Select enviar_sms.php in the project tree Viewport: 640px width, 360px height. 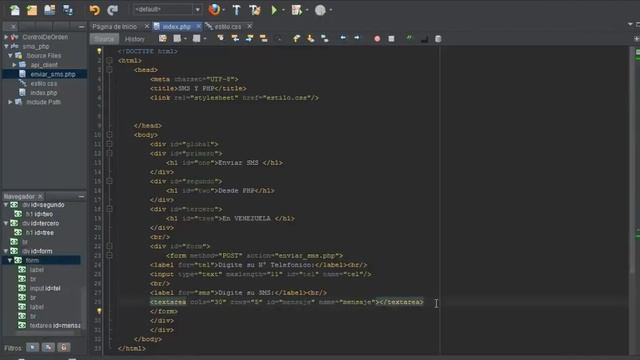click(x=53, y=74)
